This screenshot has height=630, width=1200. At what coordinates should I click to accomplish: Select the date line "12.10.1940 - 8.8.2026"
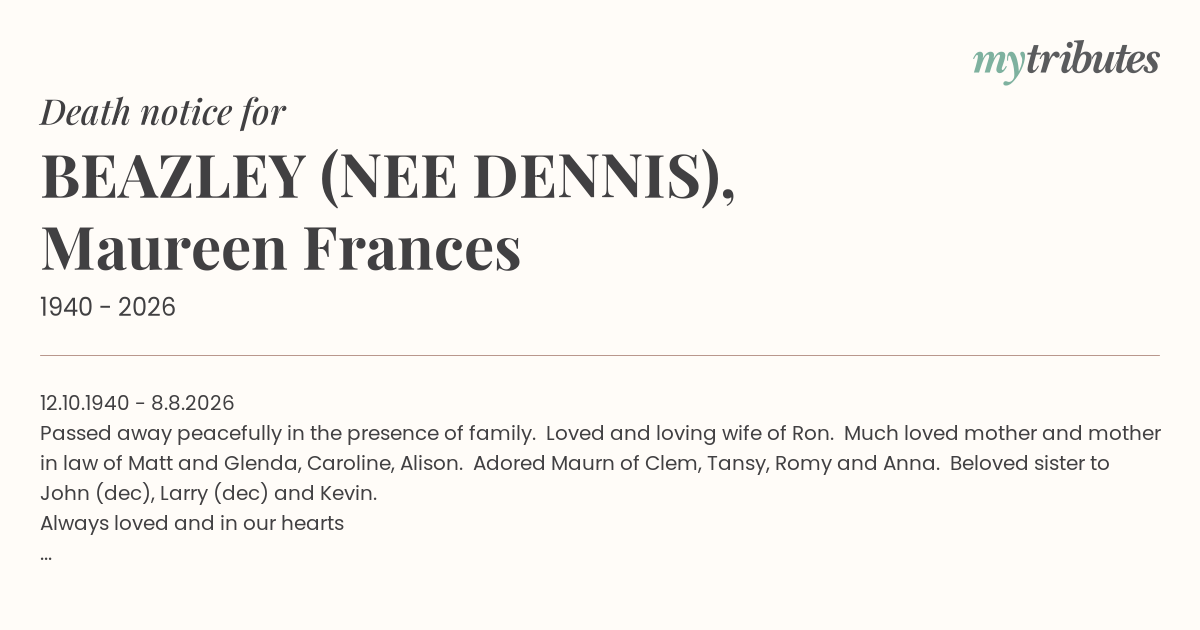click(137, 403)
